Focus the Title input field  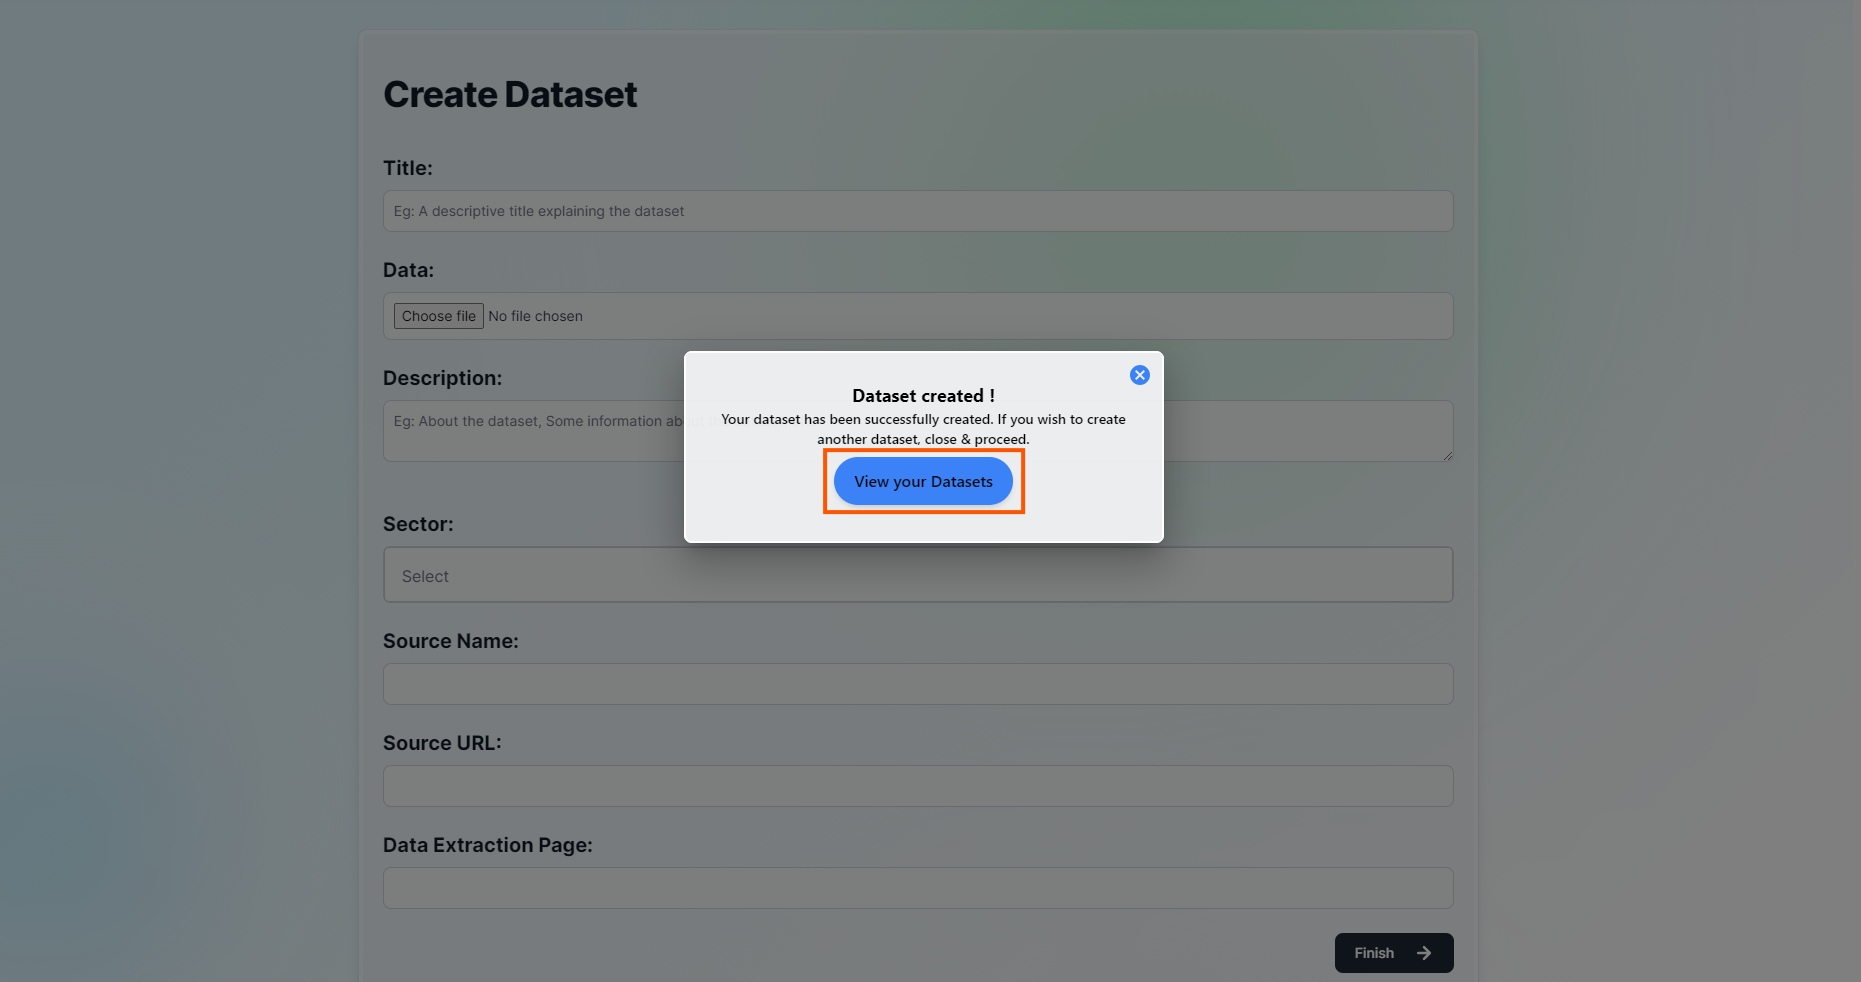pyautogui.click(x=917, y=211)
